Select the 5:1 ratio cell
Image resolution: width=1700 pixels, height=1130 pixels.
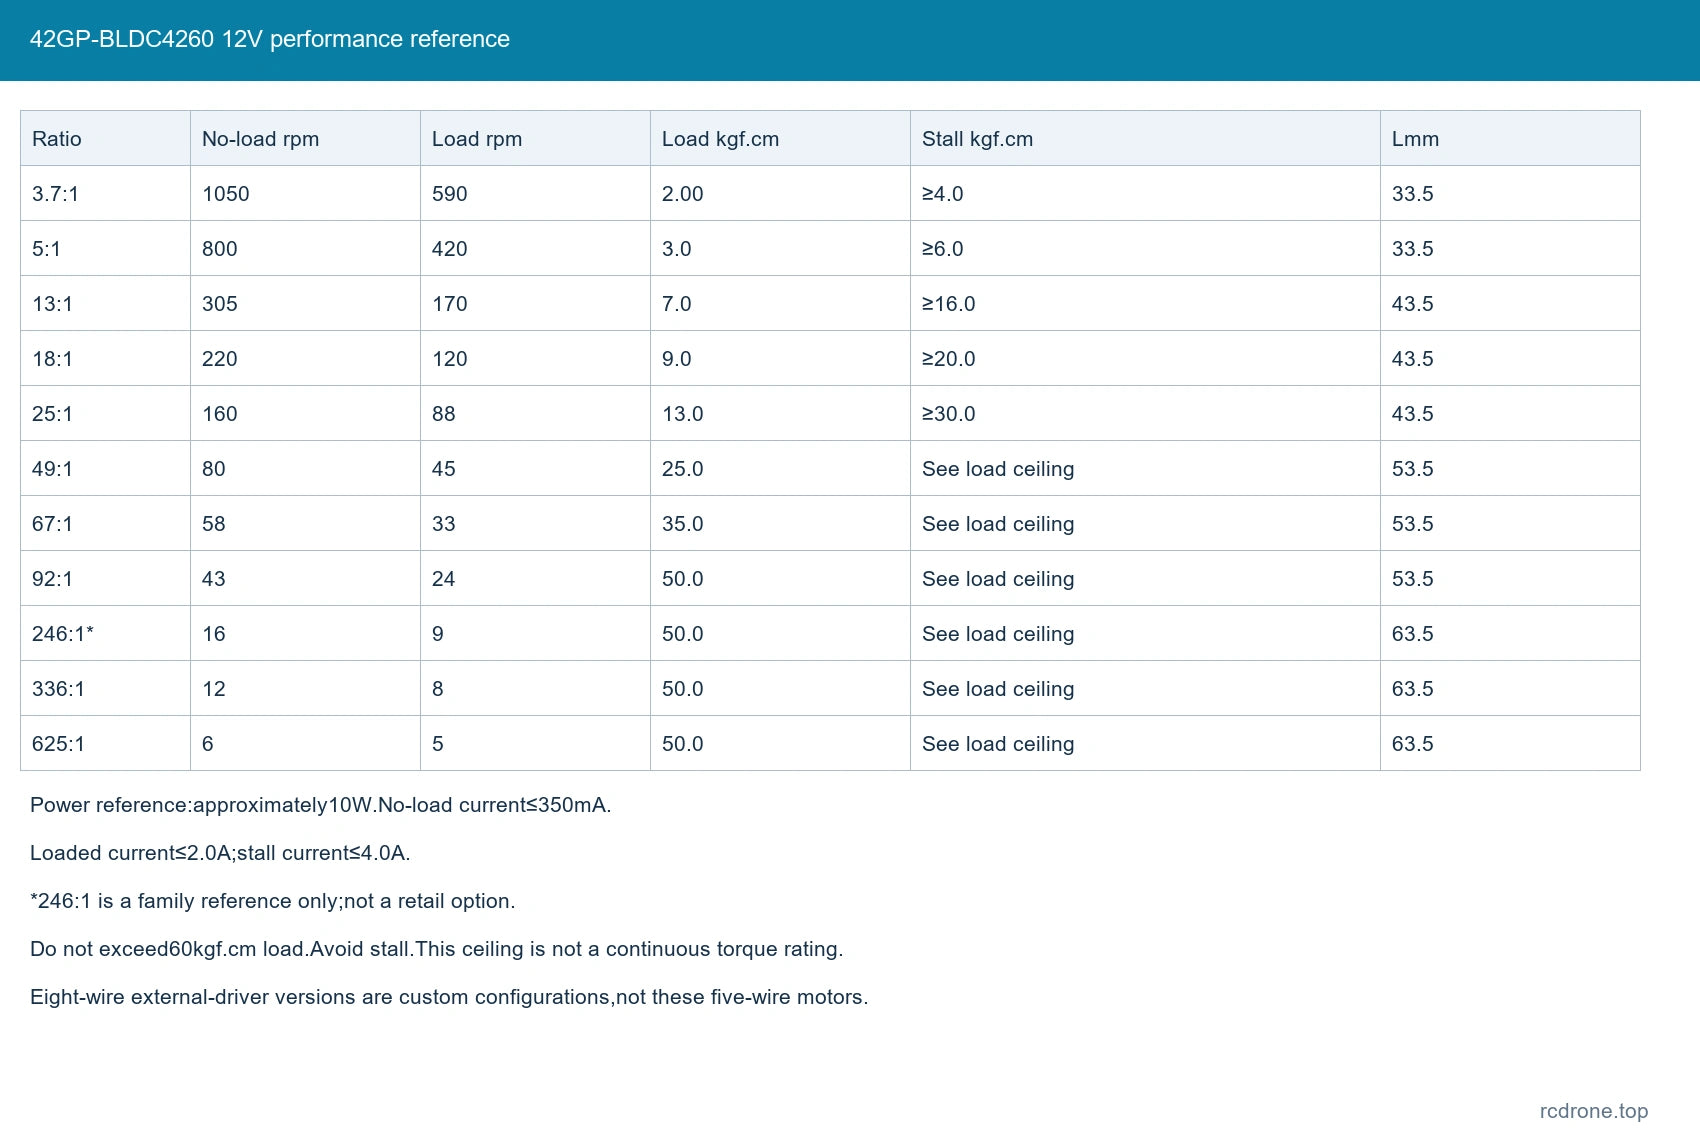click(105, 248)
